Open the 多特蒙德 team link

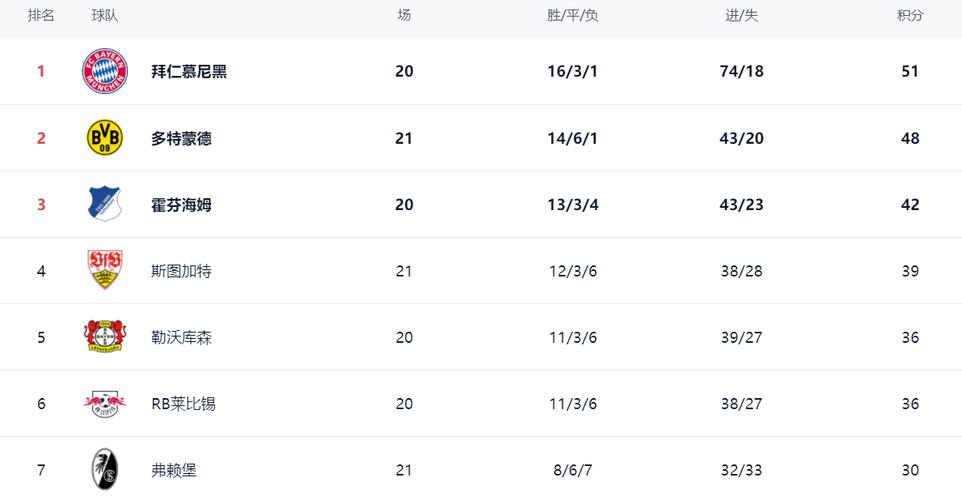point(181,139)
